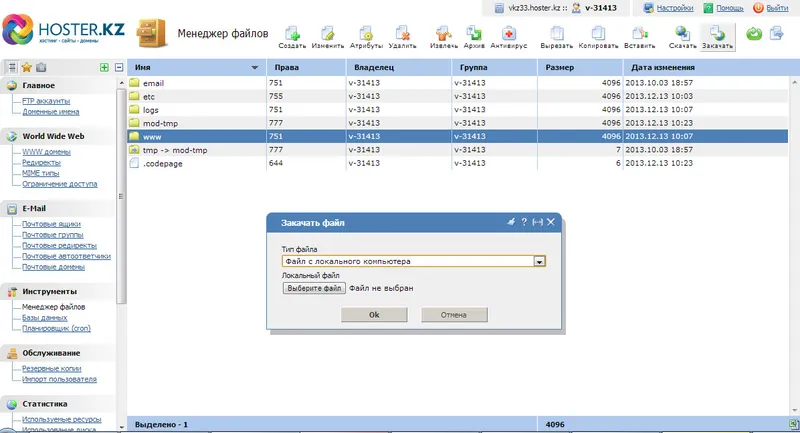Open Редиректы link
Image resolution: width=800 pixels, height=433 pixels.
[x=41, y=163]
